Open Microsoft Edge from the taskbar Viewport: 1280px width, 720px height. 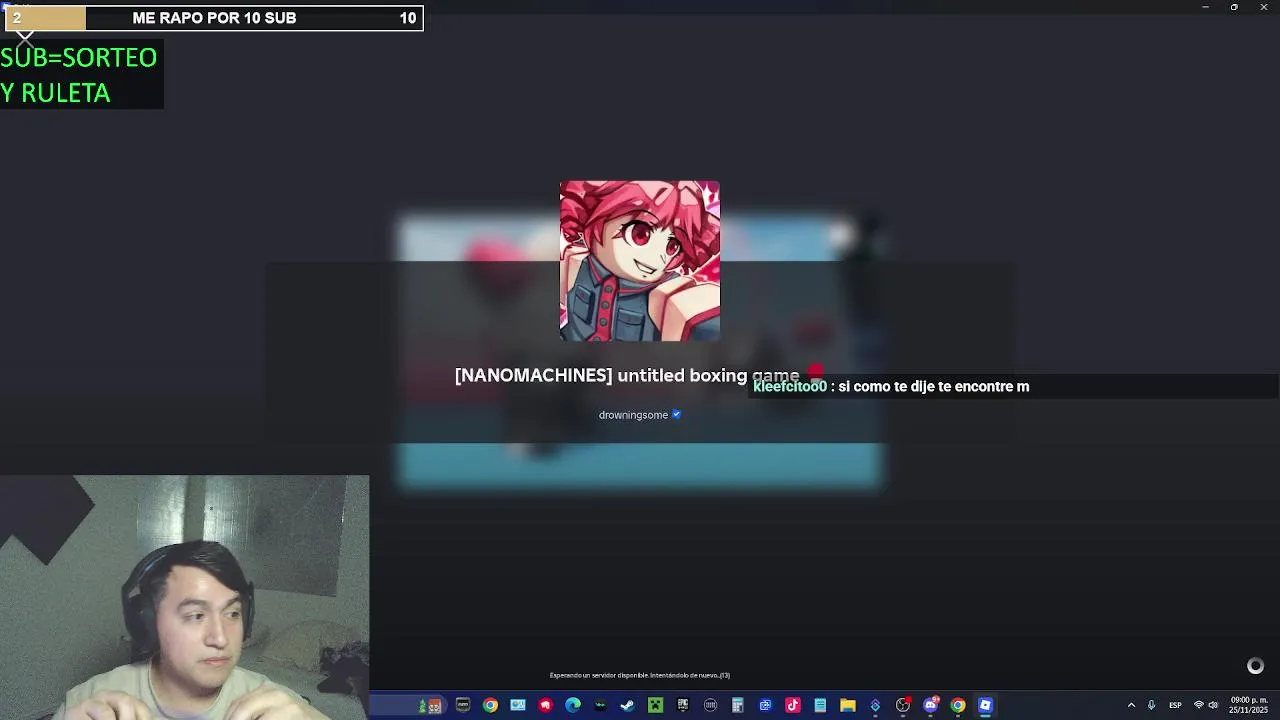[573, 705]
